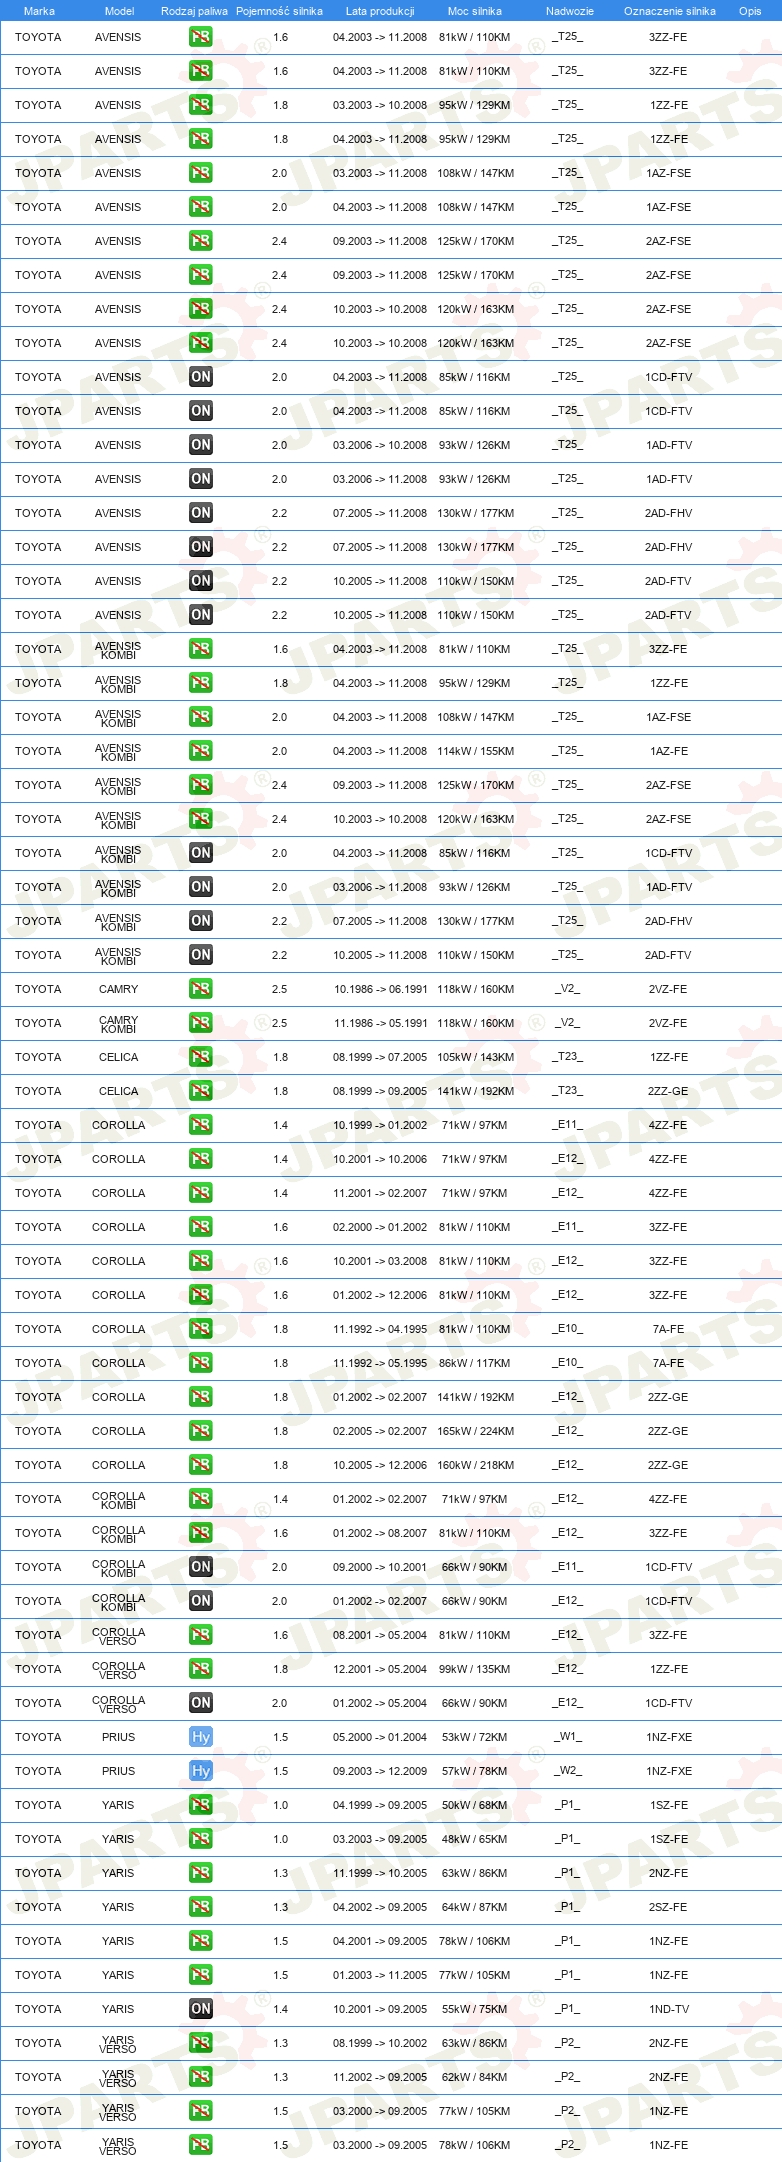Image resolution: width=782 pixels, height=2162 pixels.
Task: Click the Model column header
Action: 120,11
